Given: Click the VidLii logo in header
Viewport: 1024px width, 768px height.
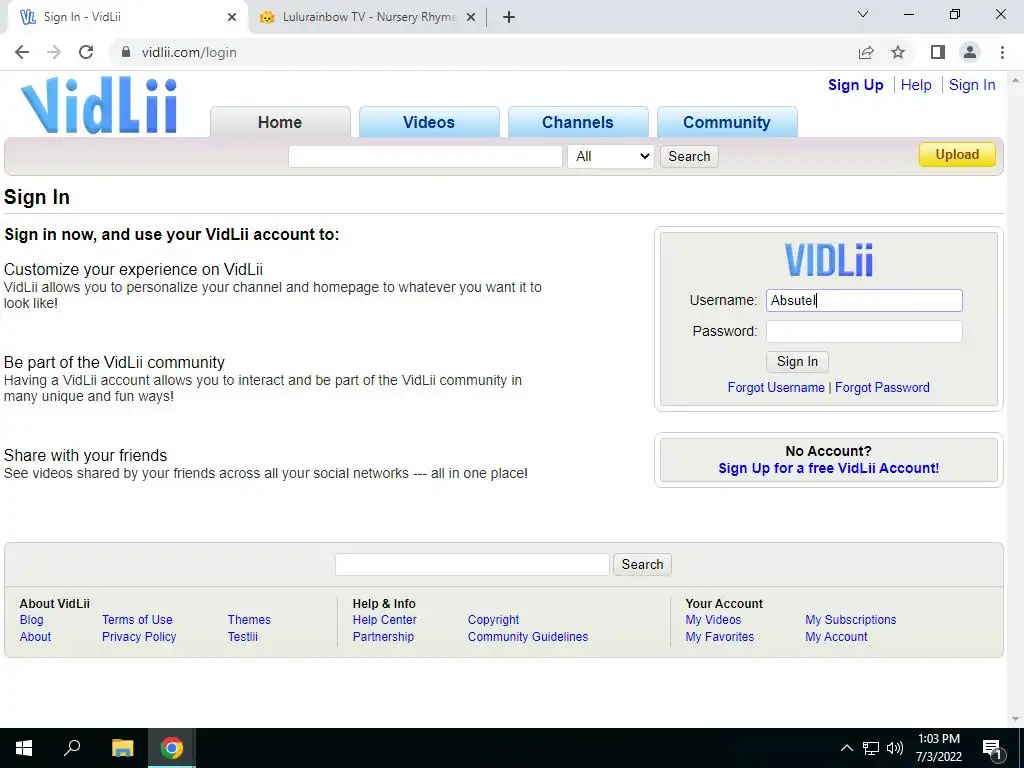Looking at the screenshot, I should click(99, 105).
